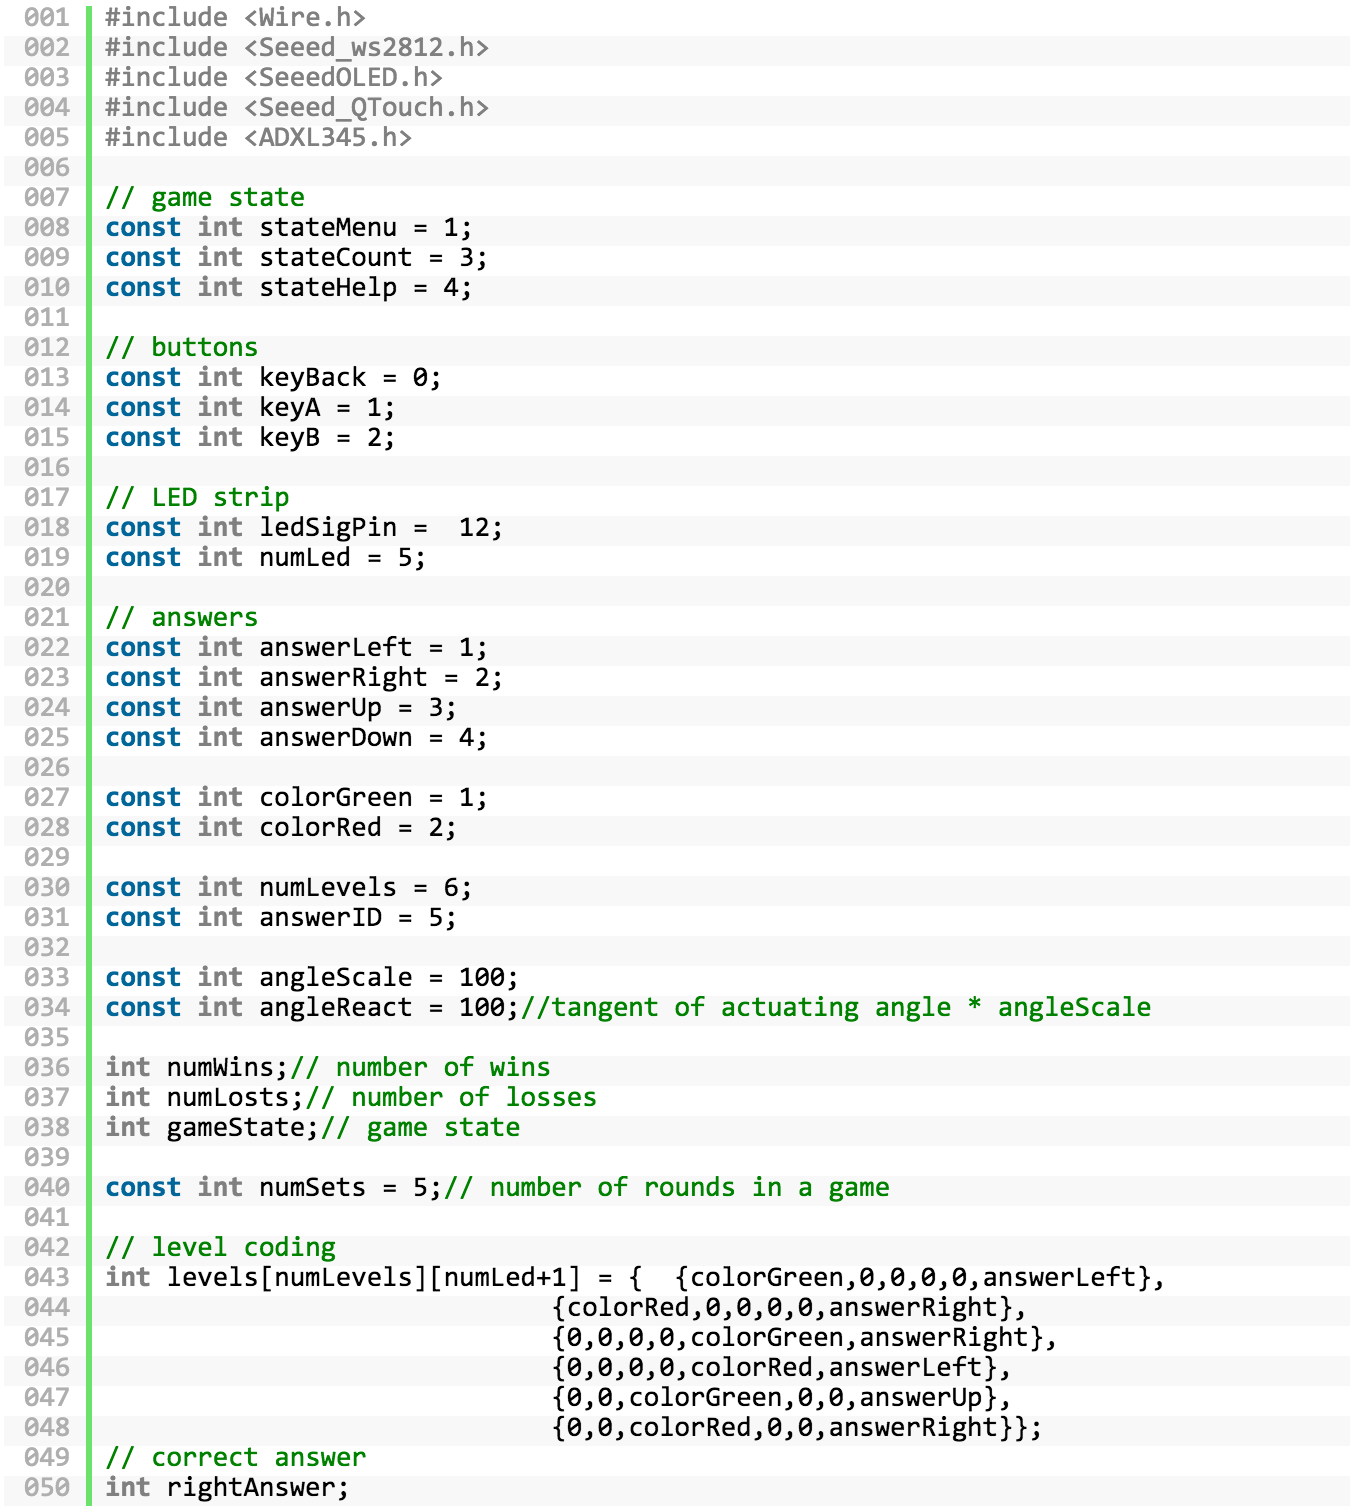Click 'const int keyB = 2;'
The width and height of the screenshot is (1352, 1506).
click(251, 437)
